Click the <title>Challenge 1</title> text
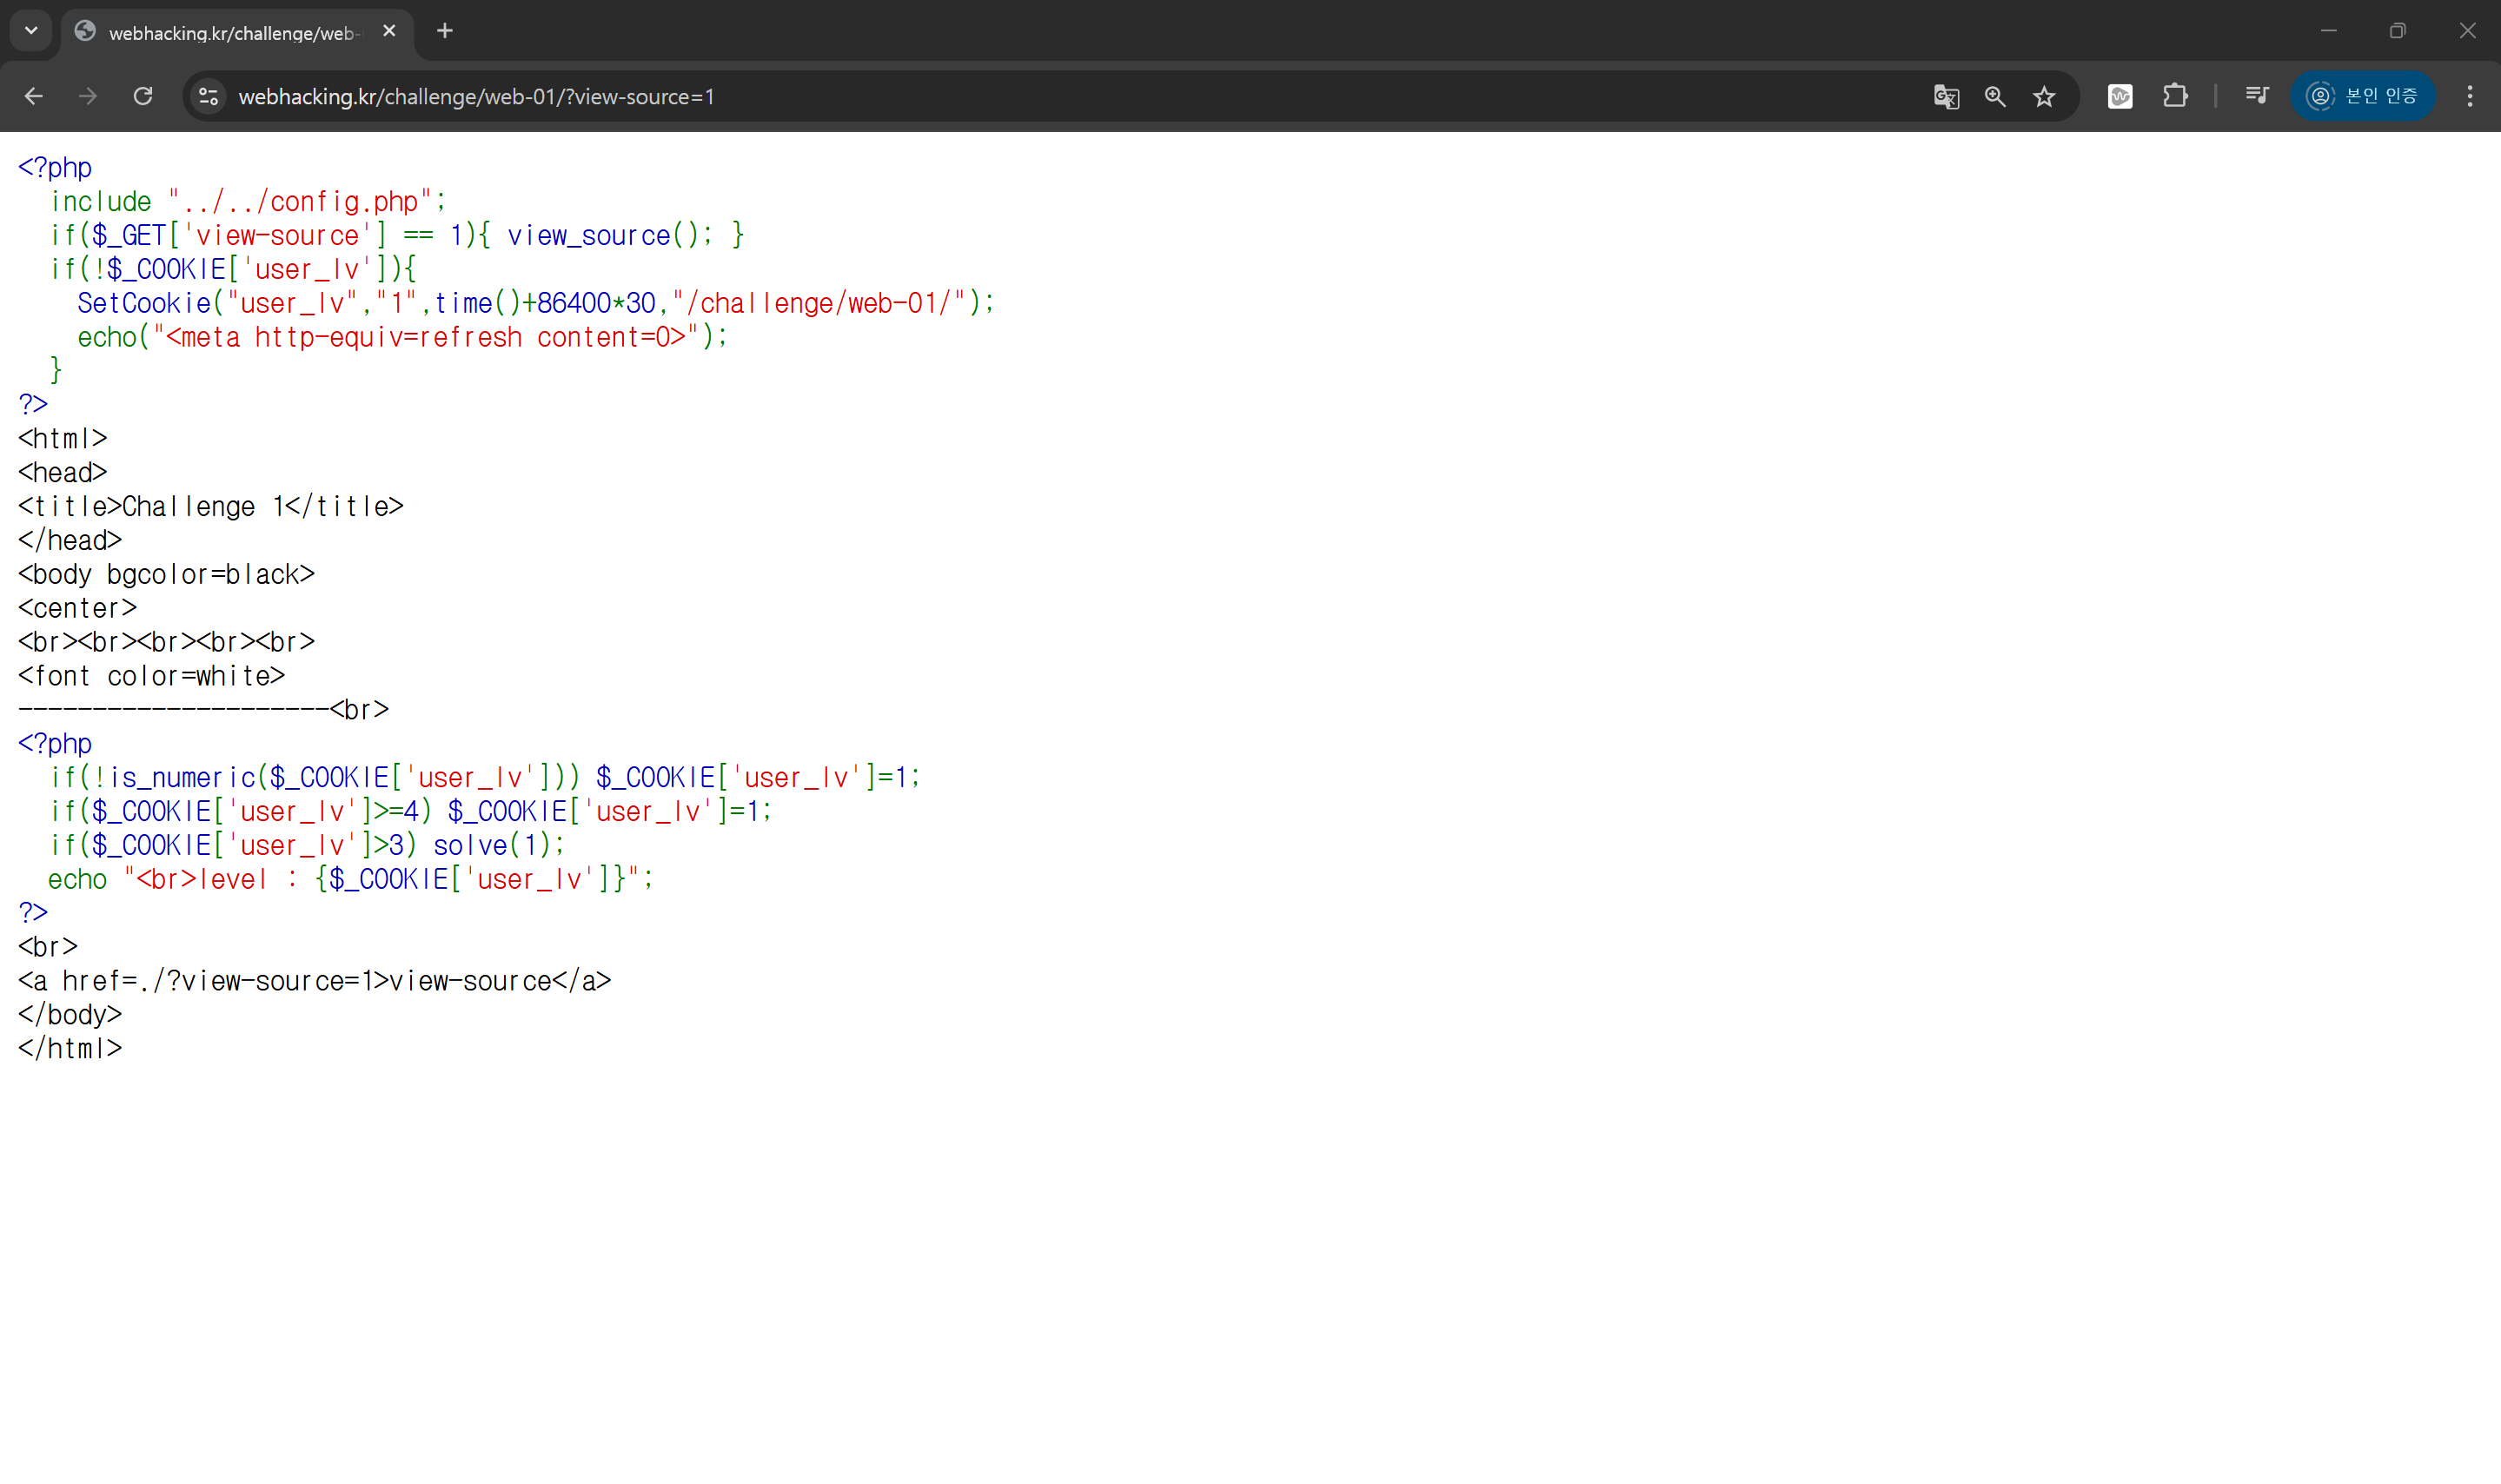2501x1484 pixels. click(211, 507)
